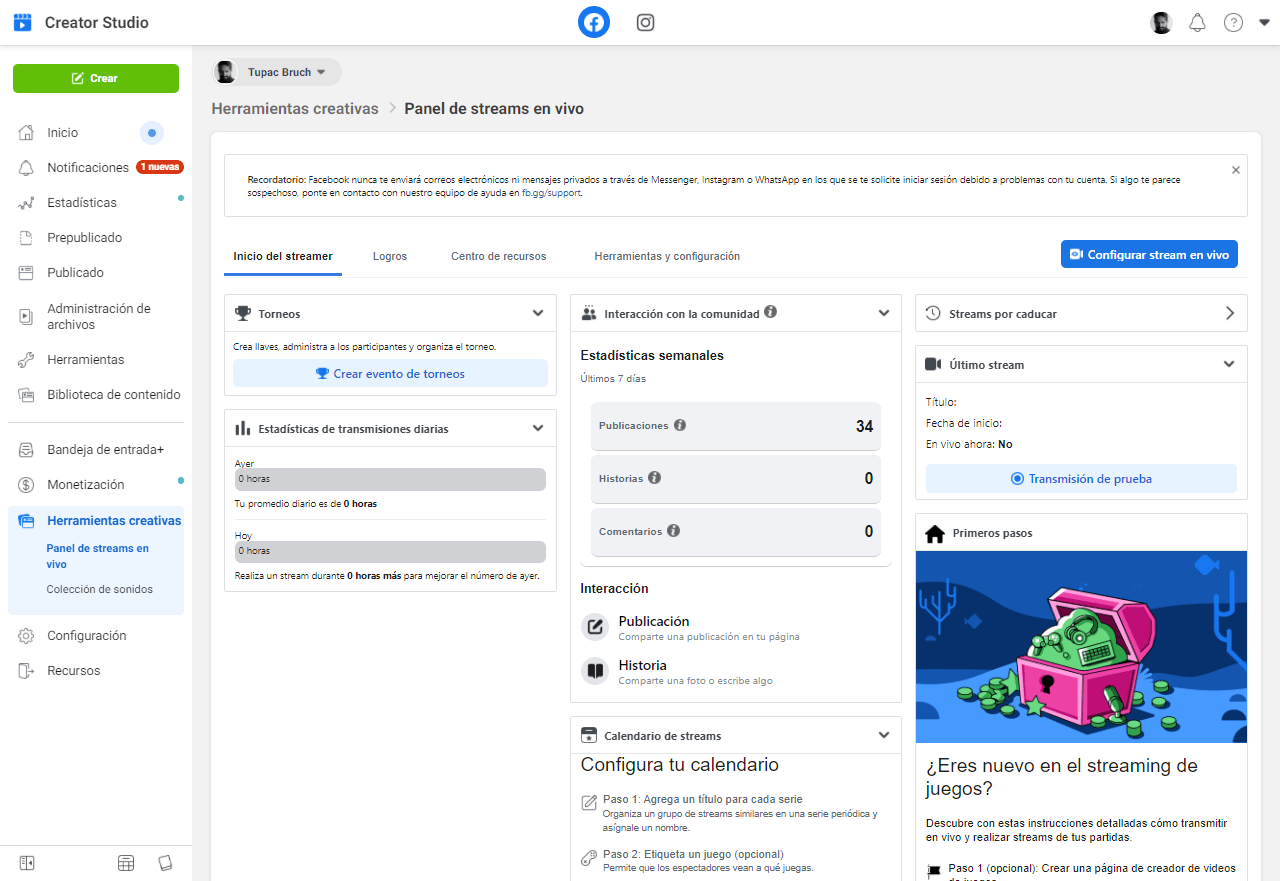The image size is (1280, 881).
Task: Click the green Crear button
Action: click(96, 78)
